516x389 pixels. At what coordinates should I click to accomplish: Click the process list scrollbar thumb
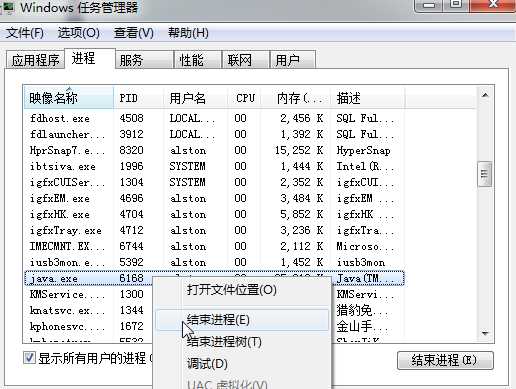pyautogui.click(x=485, y=174)
